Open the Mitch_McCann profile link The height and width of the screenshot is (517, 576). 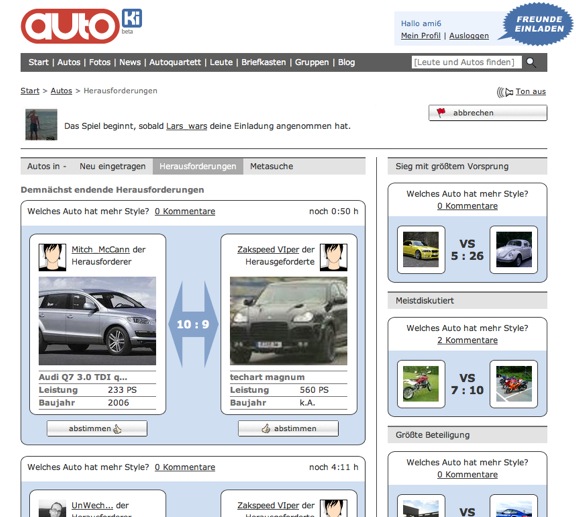coord(101,249)
